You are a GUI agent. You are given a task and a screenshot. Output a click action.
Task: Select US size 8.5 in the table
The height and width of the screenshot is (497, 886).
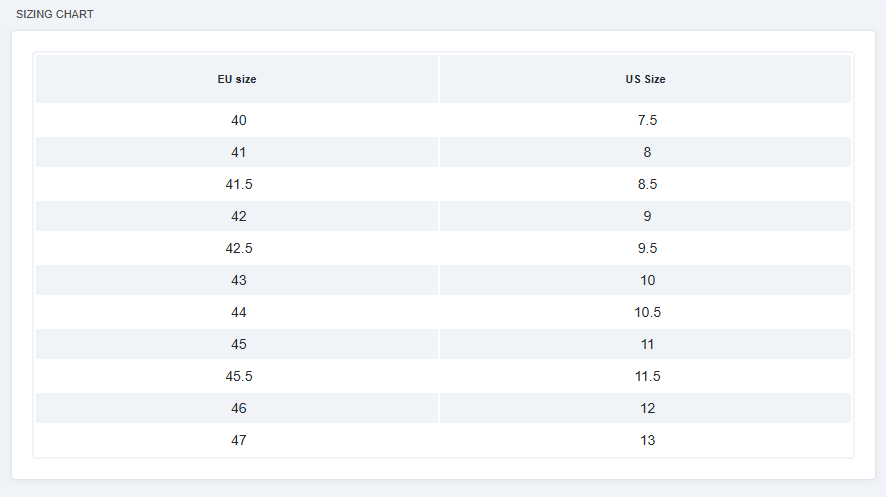coord(647,184)
